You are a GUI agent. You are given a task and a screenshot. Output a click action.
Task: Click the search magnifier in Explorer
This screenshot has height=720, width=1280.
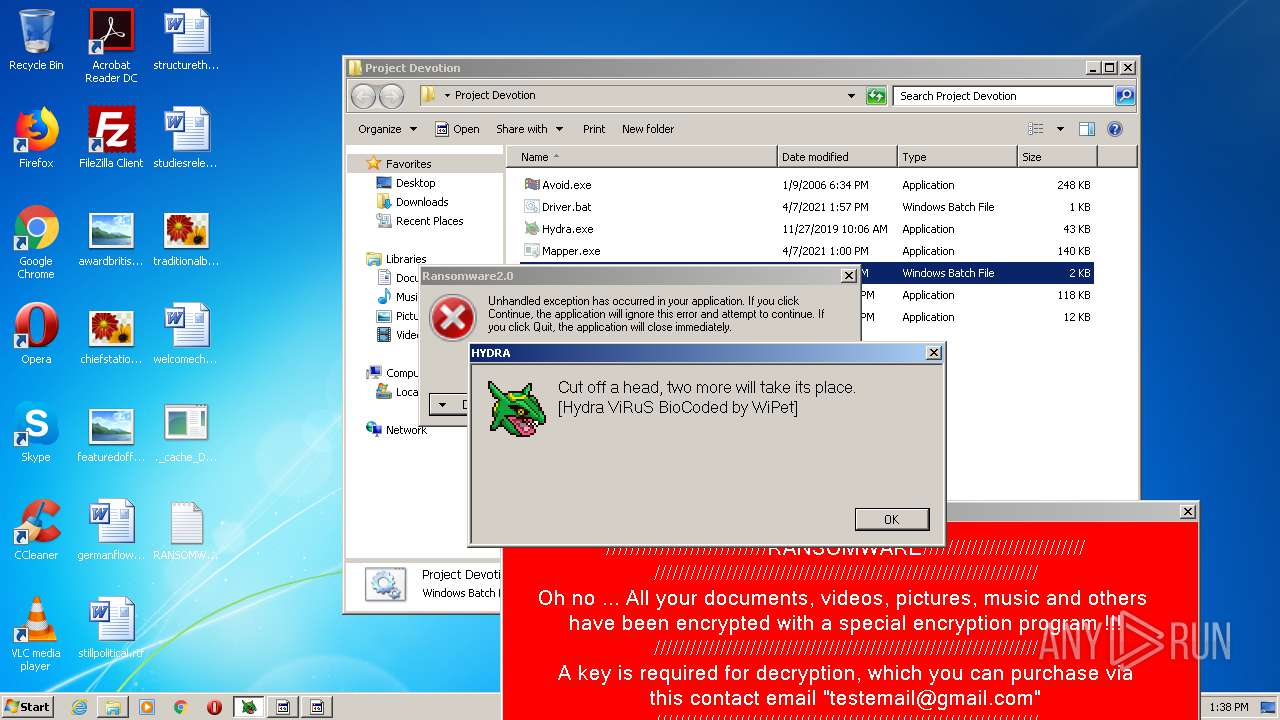click(x=1125, y=96)
